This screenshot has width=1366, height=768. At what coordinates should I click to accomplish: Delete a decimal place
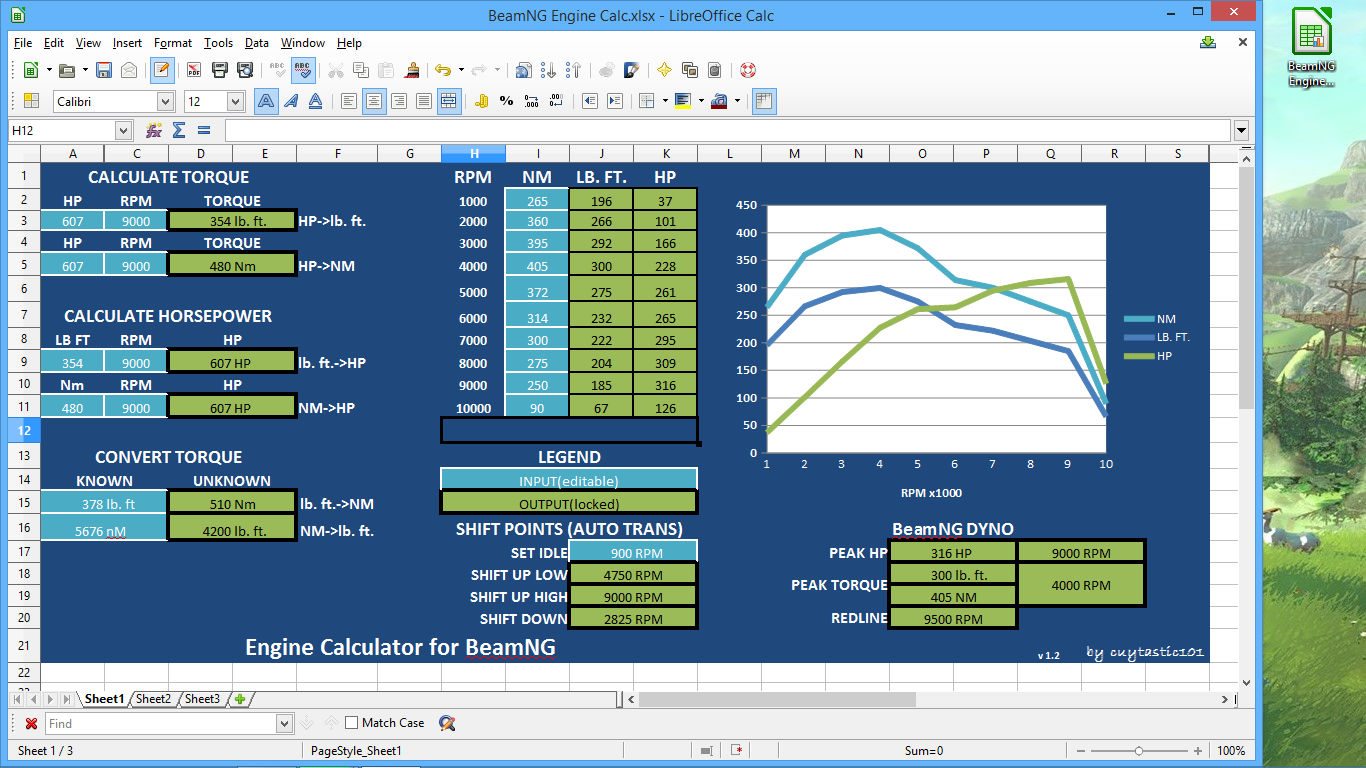[x=556, y=101]
